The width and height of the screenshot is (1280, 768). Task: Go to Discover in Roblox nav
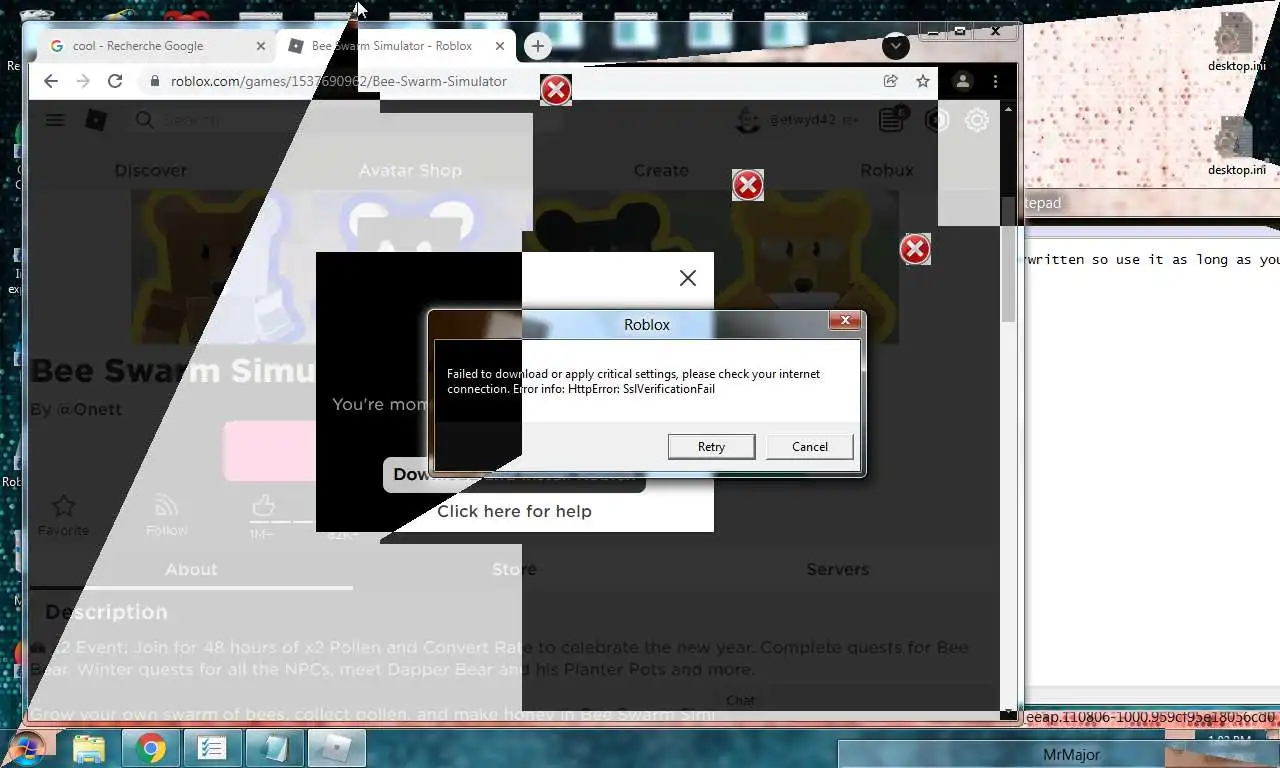coord(151,170)
